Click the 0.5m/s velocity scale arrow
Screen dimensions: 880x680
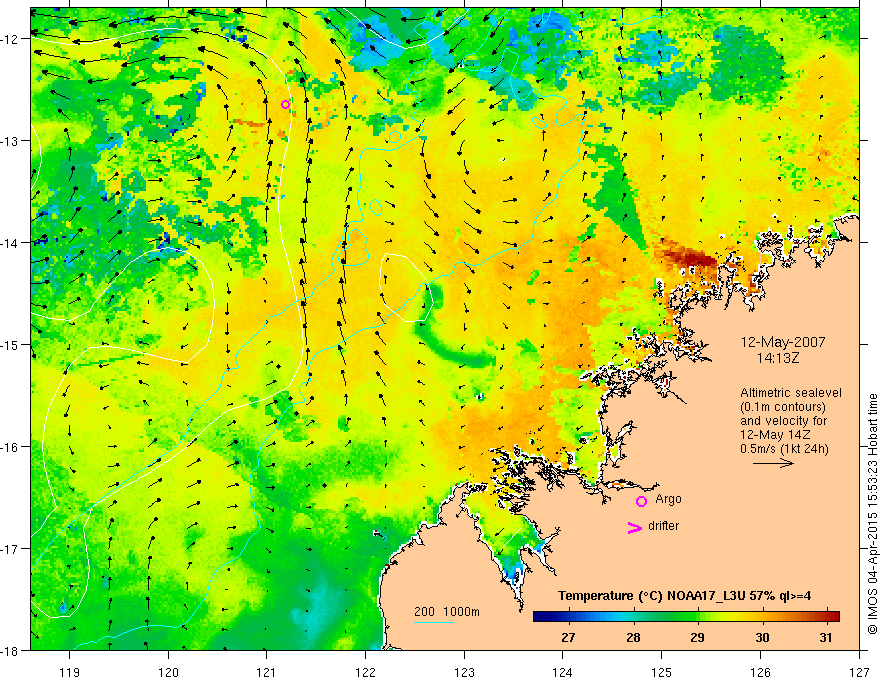773,463
